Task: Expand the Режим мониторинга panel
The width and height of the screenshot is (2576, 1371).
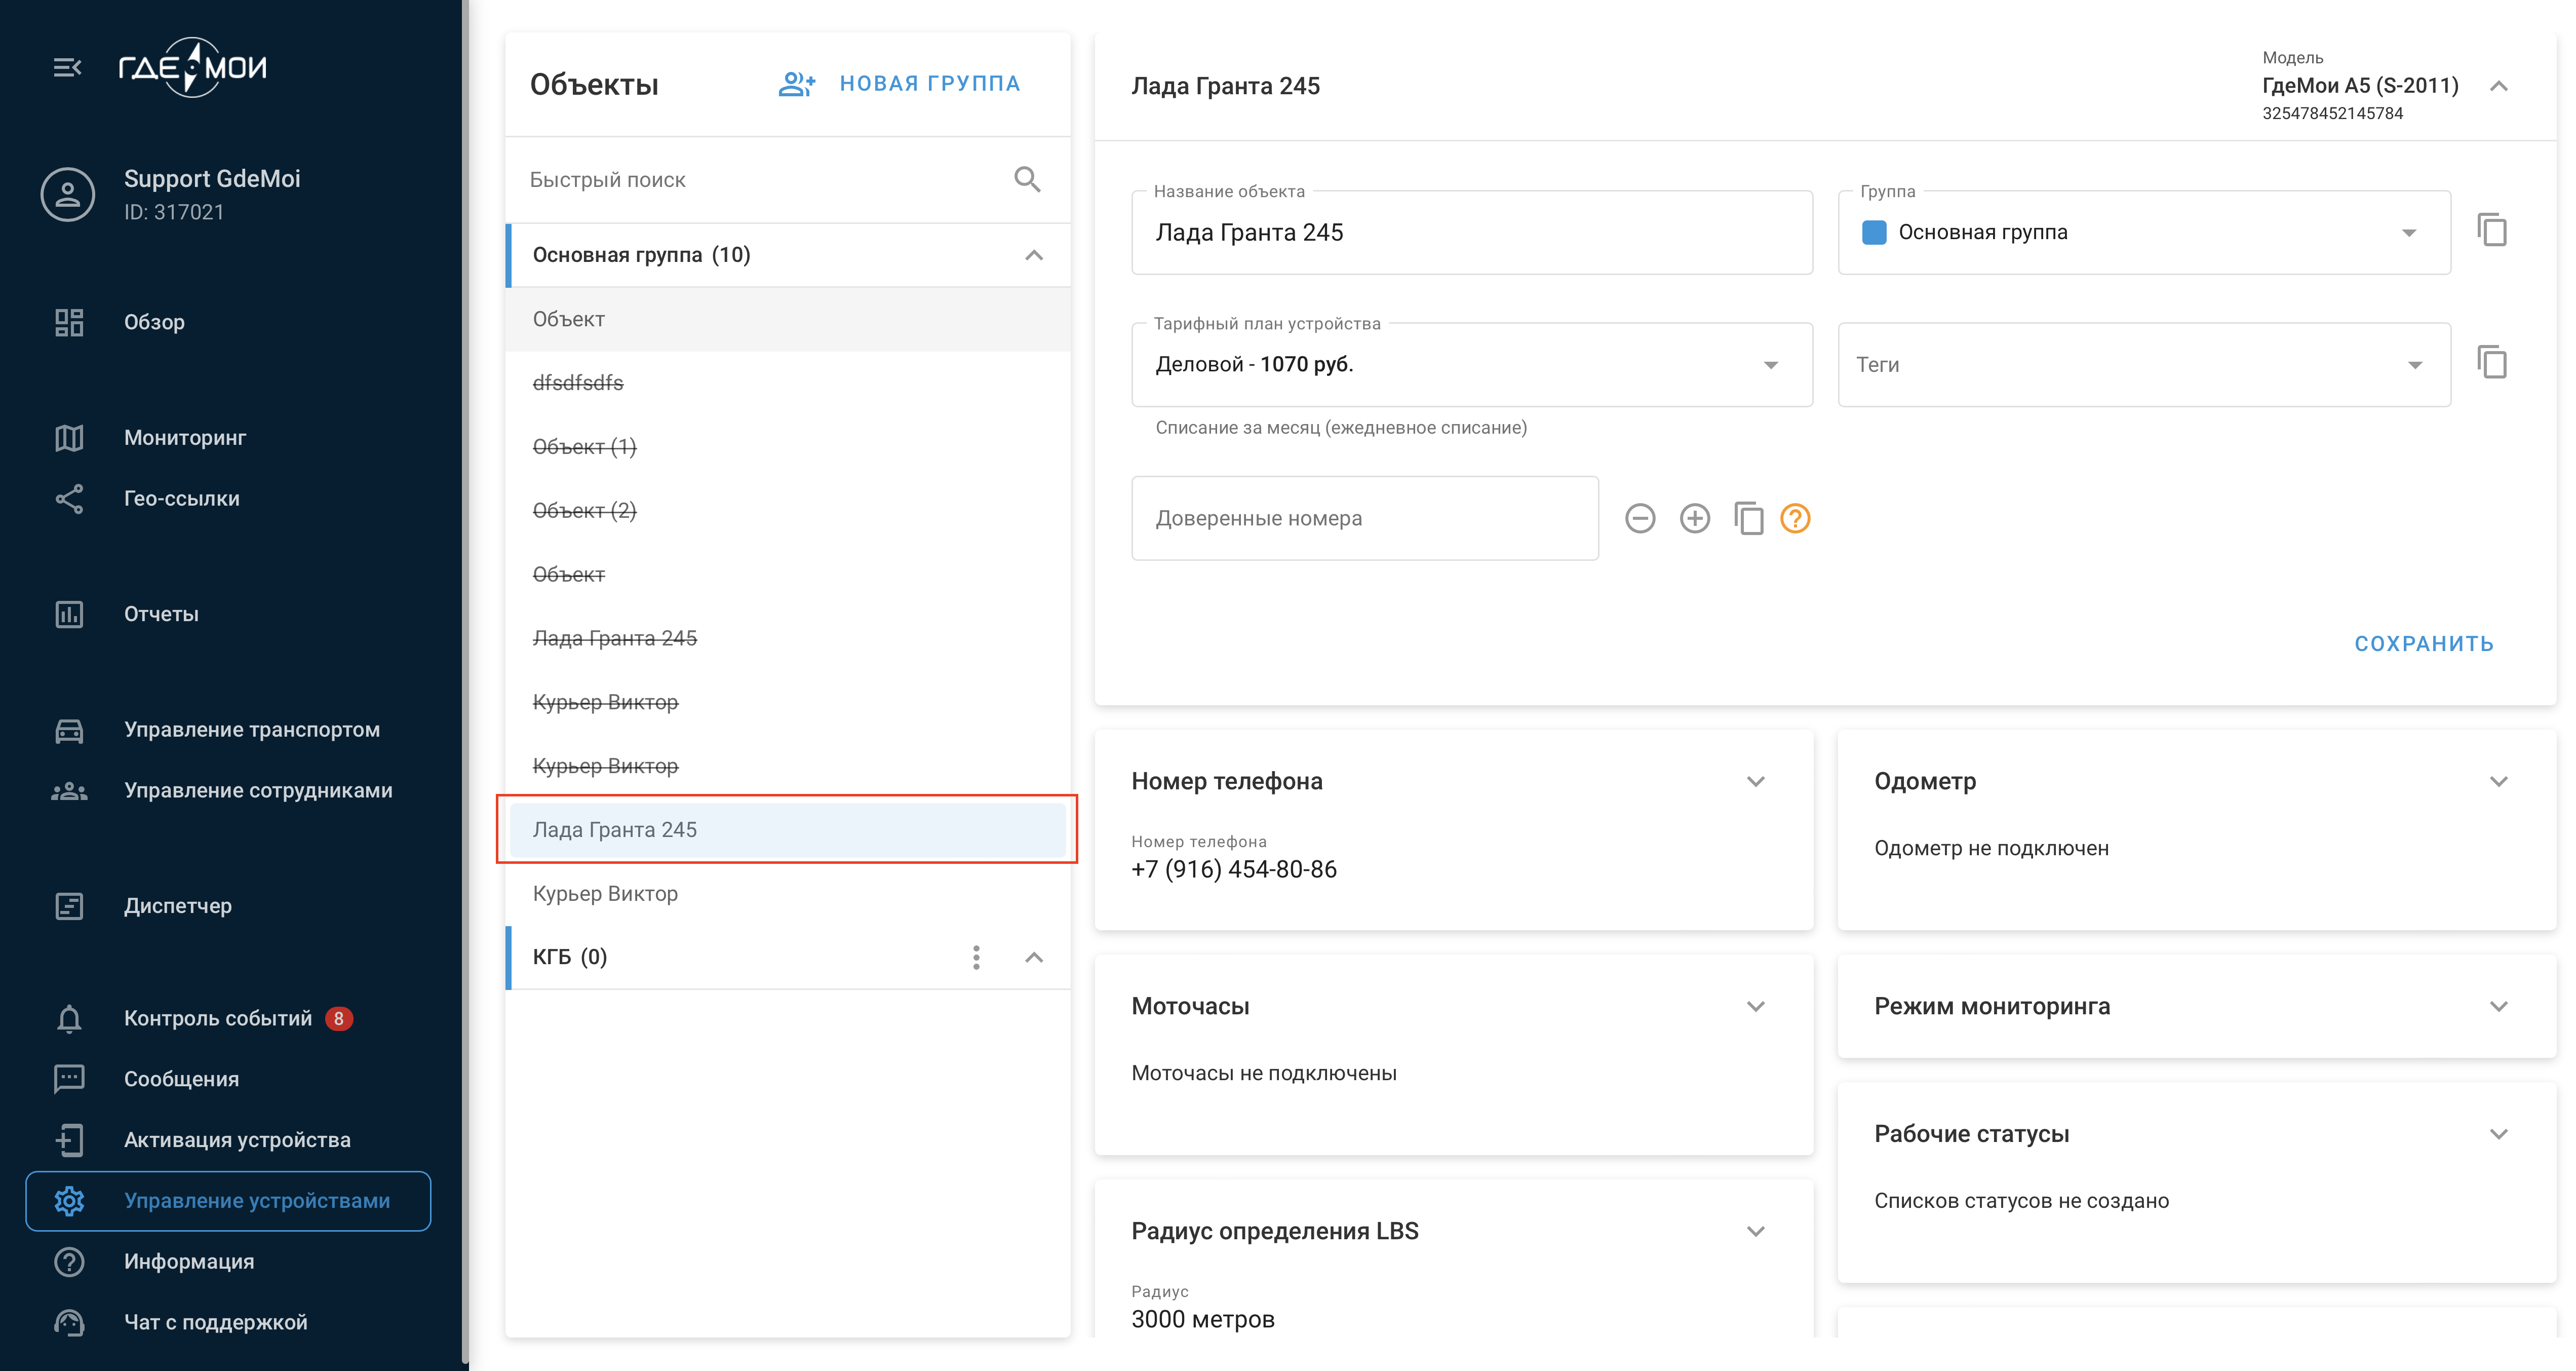Action: 2498,1007
